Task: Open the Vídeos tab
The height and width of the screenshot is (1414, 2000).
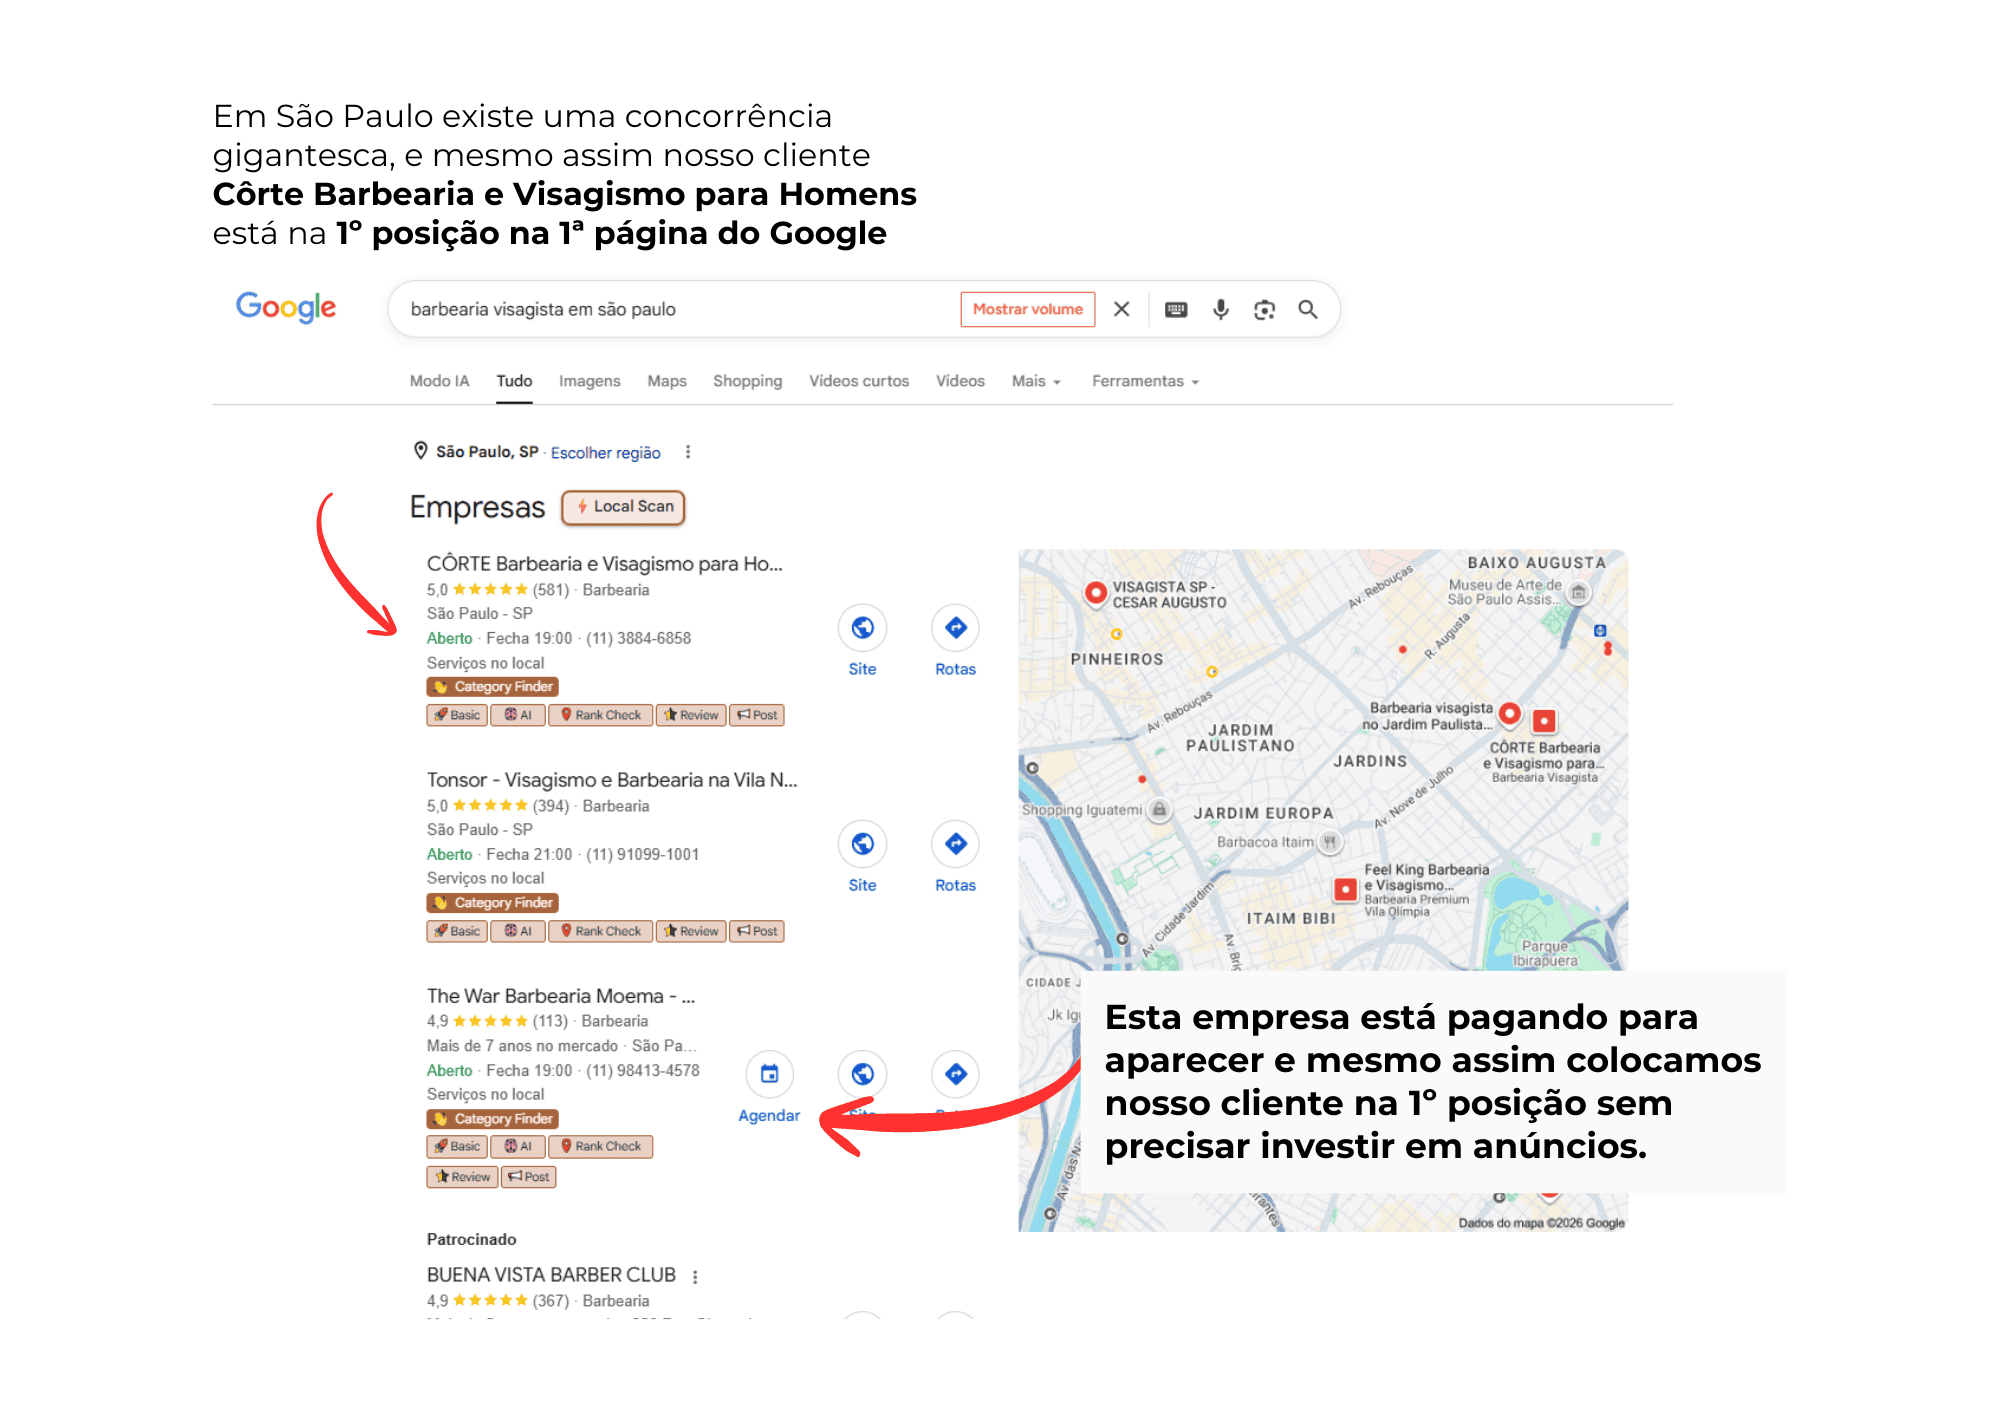Action: point(960,381)
